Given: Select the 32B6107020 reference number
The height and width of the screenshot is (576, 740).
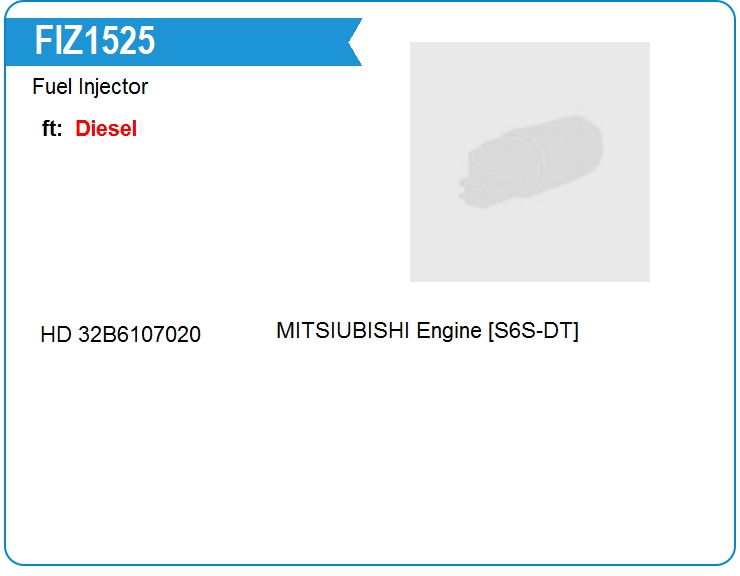Looking at the screenshot, I should (139, 335).
